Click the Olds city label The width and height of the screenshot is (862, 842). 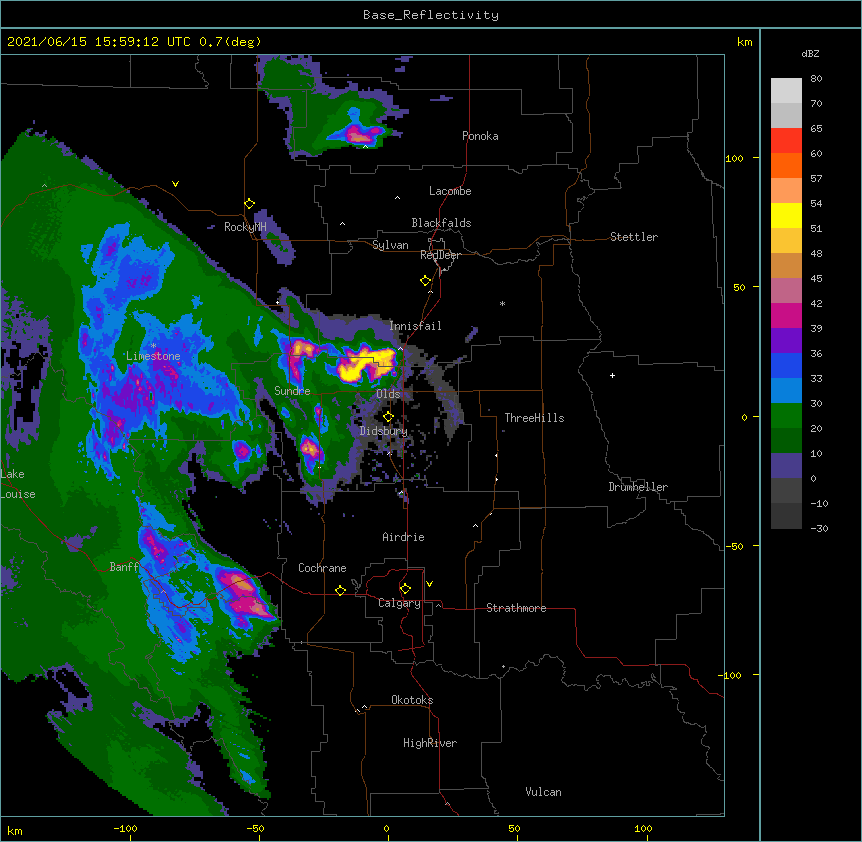pyautogui.click(x=388, y=394)
